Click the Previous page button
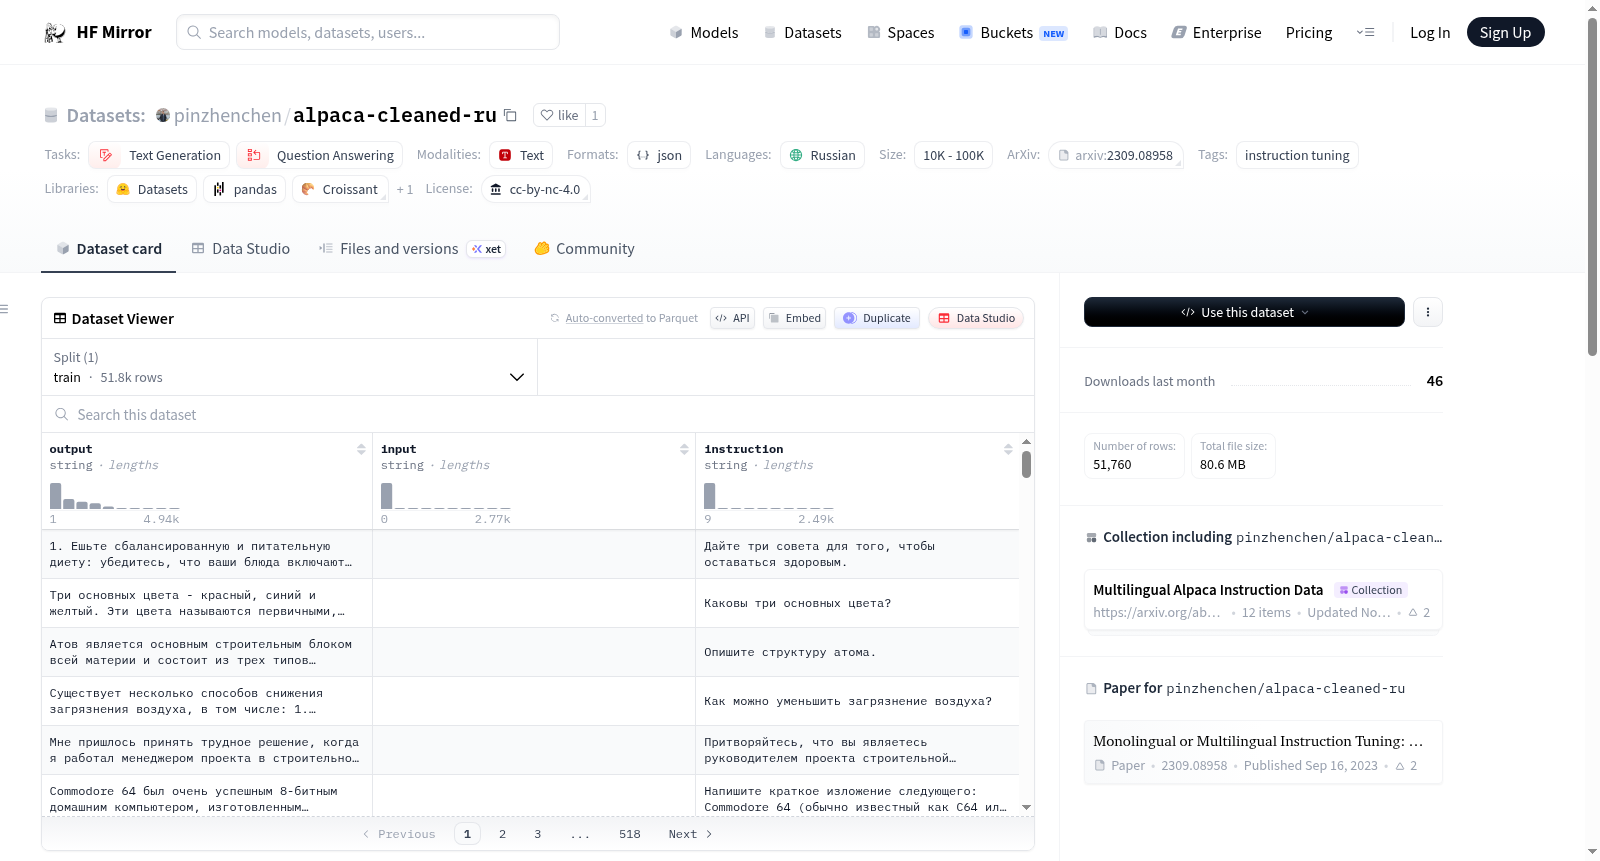The image size is (1600, 861). [399, 834]
